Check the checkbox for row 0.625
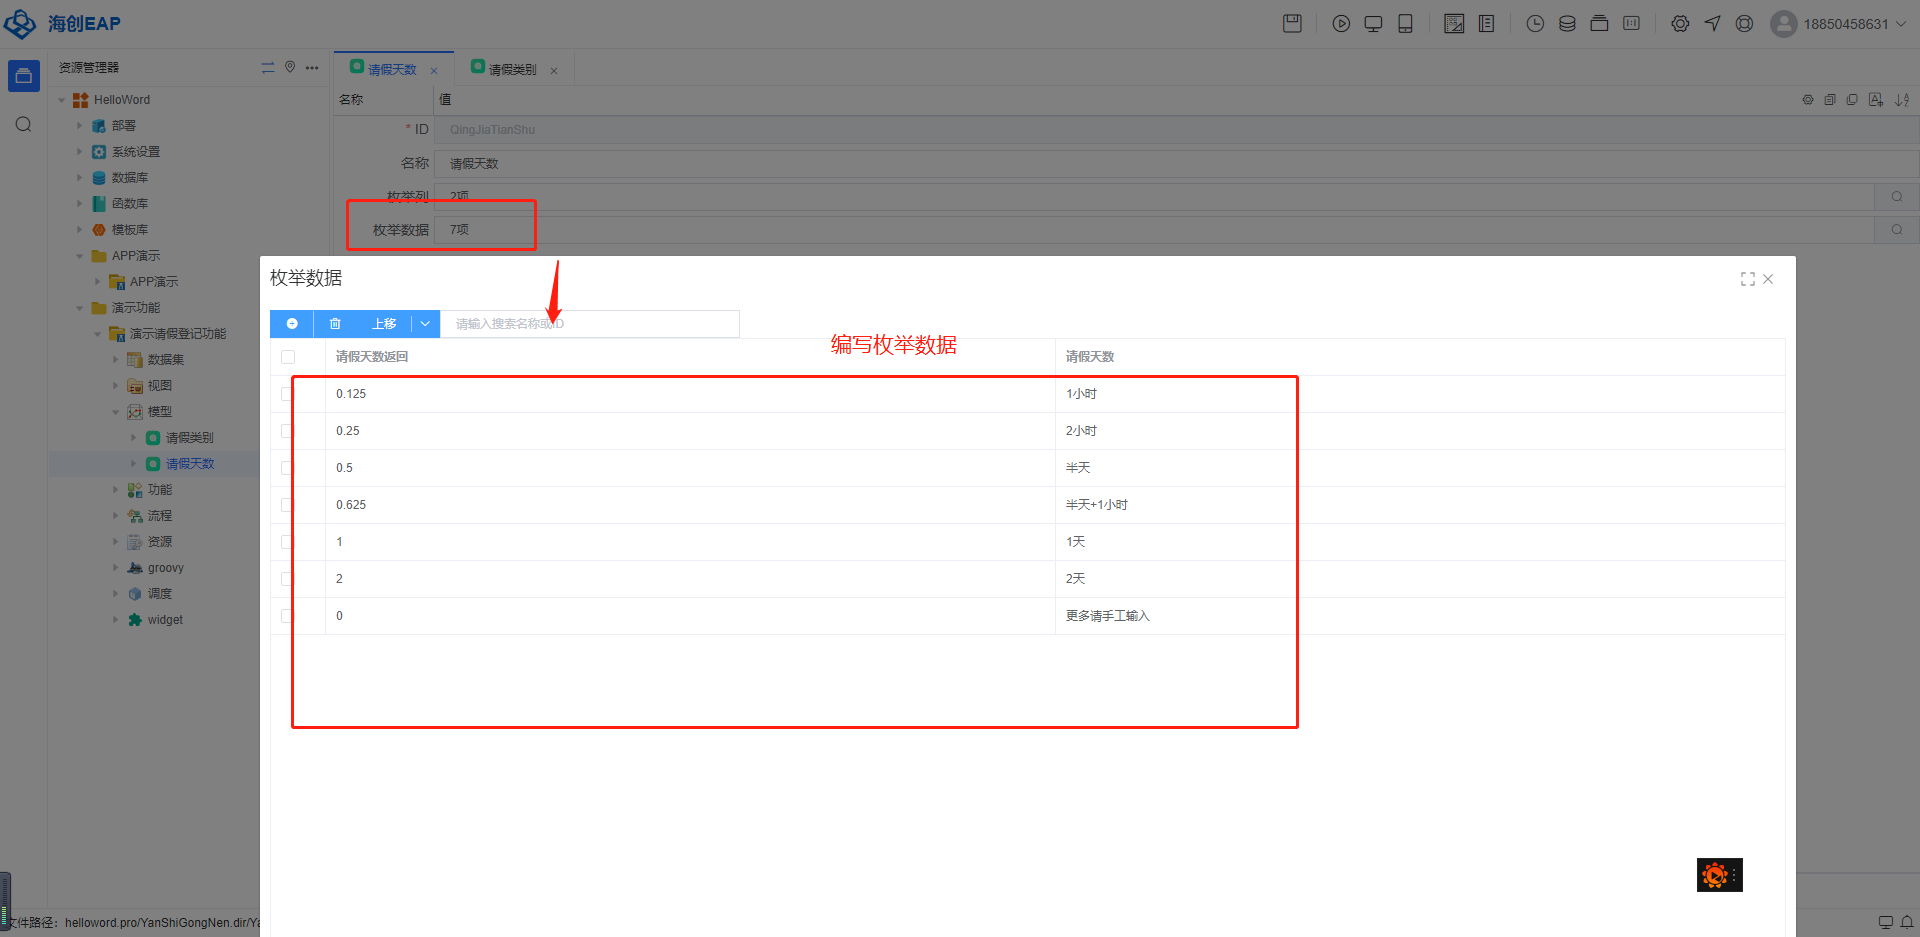Viewport: 1920px width, 937px height. pyautogui.click(x=288, y=505)
